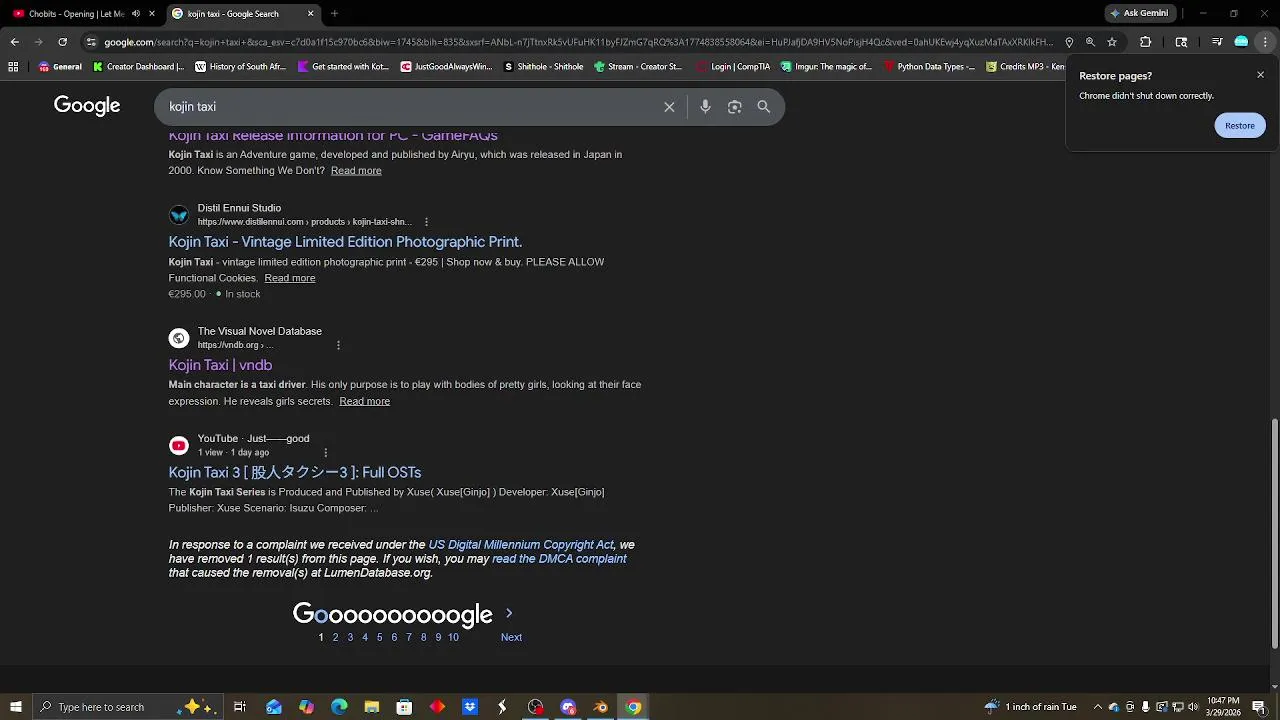Start voice search with the microphone icon
The height and width of the screenshot is (720, 1280).
pos(705,107)
